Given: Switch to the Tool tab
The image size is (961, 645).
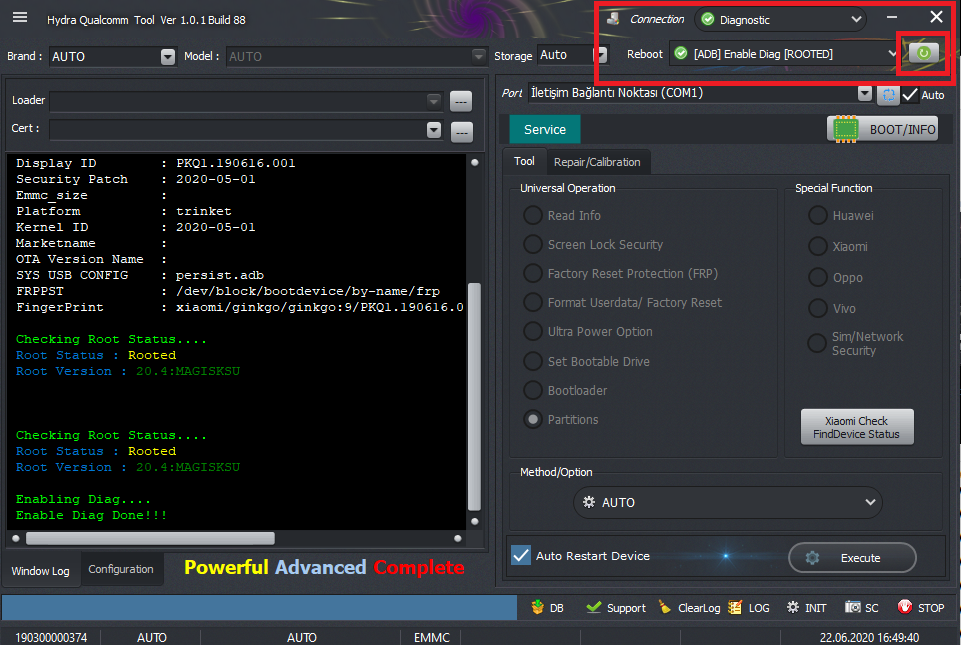Looking at the screenshot, I should [524, 161].
